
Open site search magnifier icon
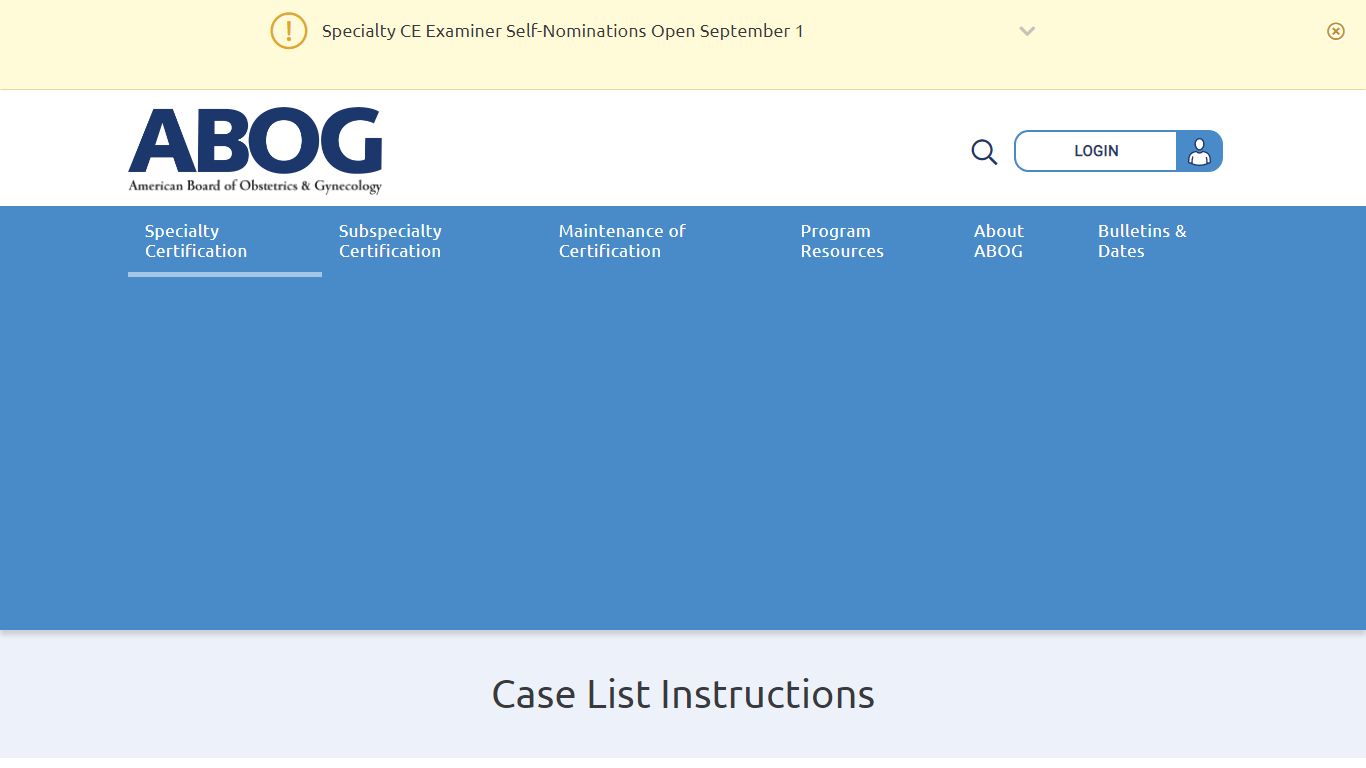click(x=985, y=152)
